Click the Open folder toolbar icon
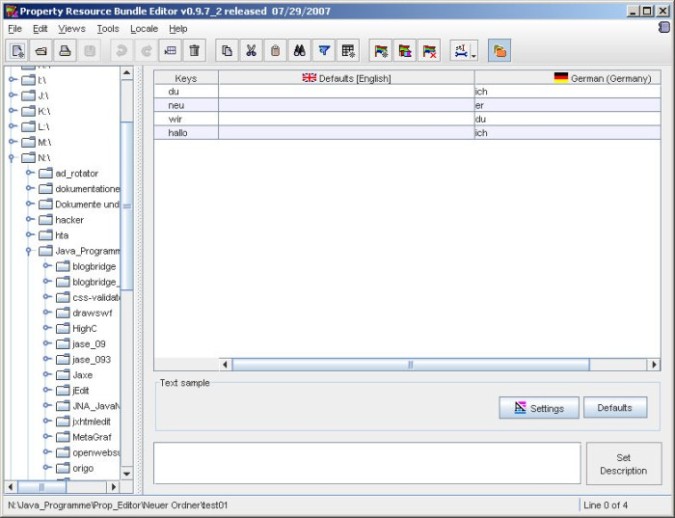This screenshot has height=518, width=675. (41, 50)
